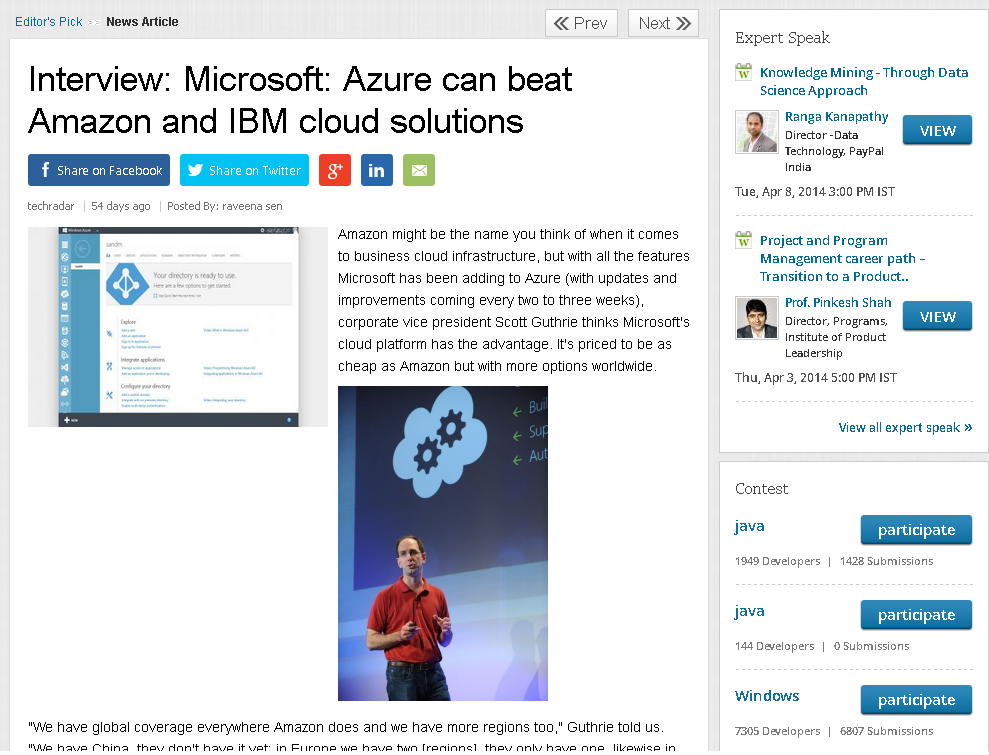
Task: Click Scott Guthrie presentation photo
Action: coord(443,543)
